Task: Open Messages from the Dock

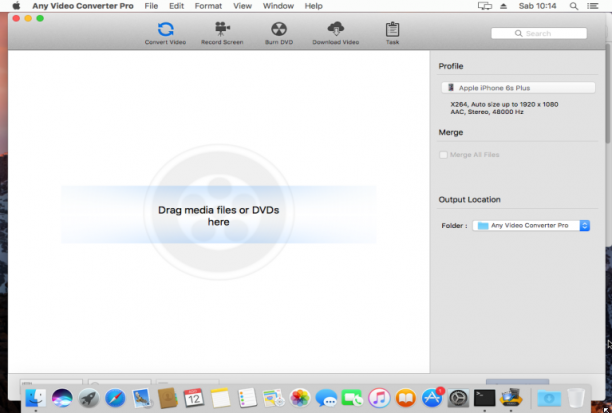Action: point(326,399)
